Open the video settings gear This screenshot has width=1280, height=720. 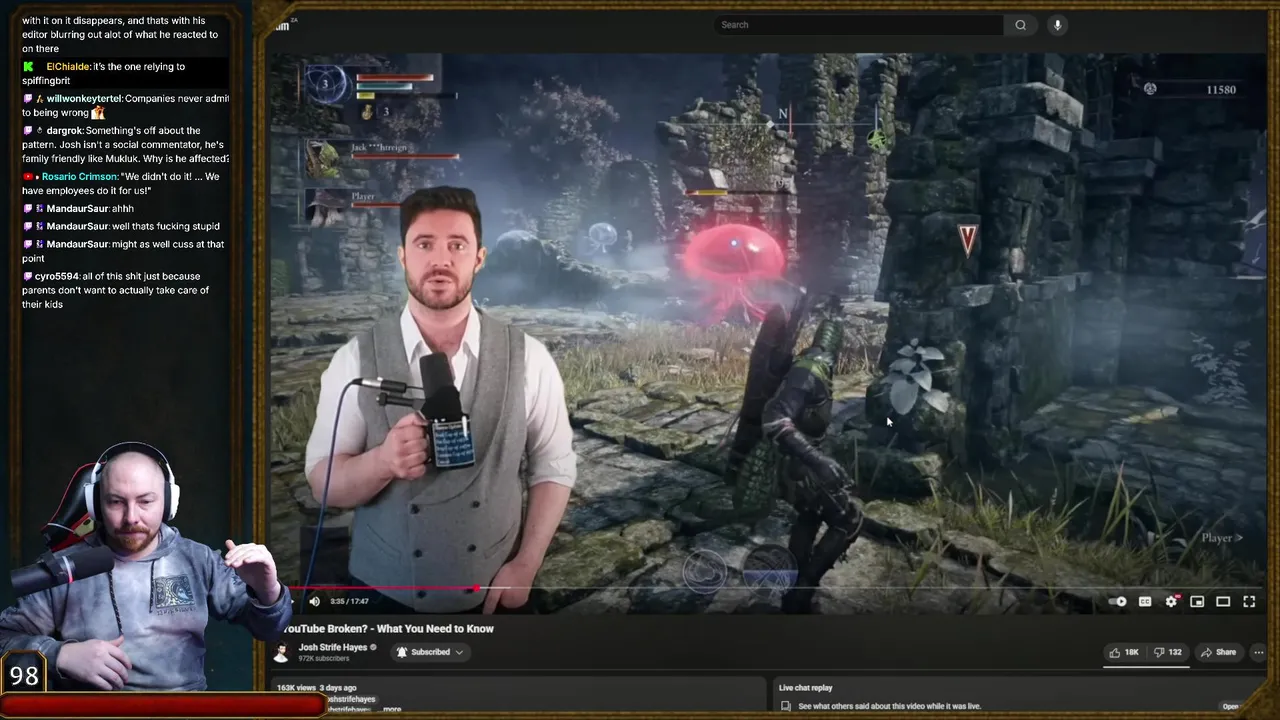(1171, 601)
